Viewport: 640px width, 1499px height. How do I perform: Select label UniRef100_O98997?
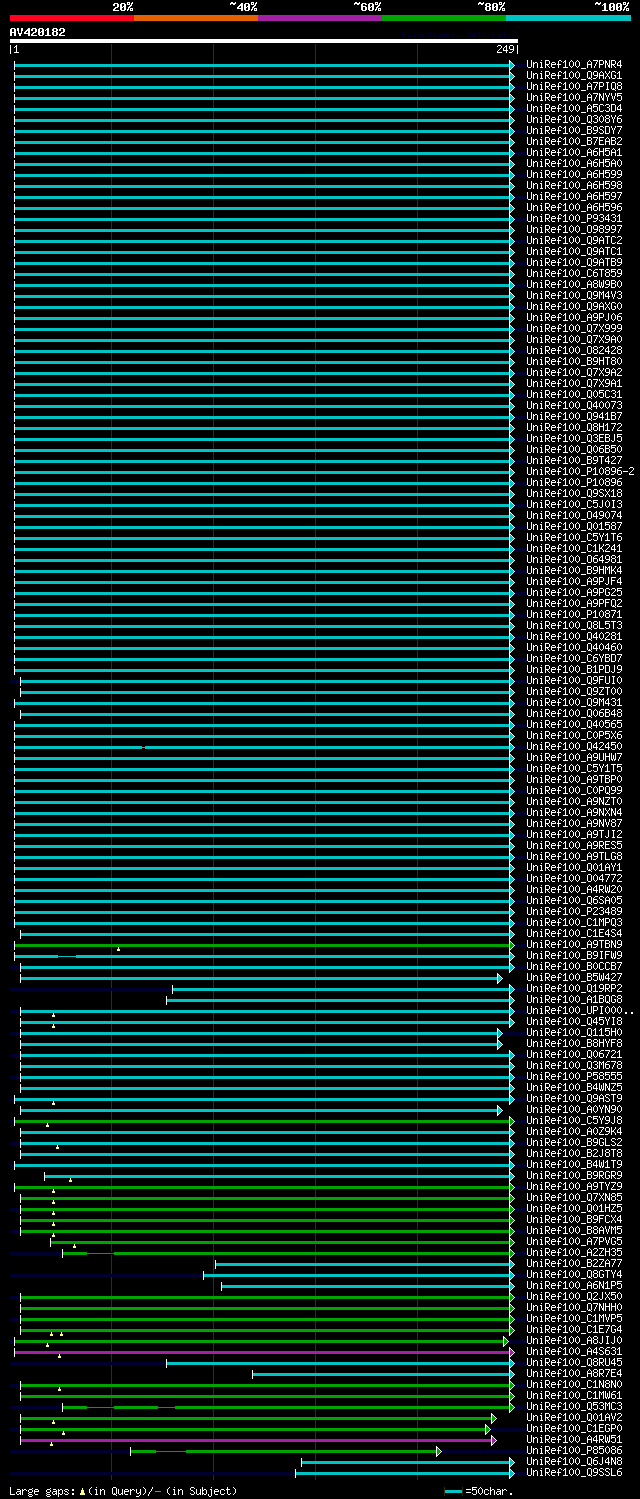[x=574, y=229]
